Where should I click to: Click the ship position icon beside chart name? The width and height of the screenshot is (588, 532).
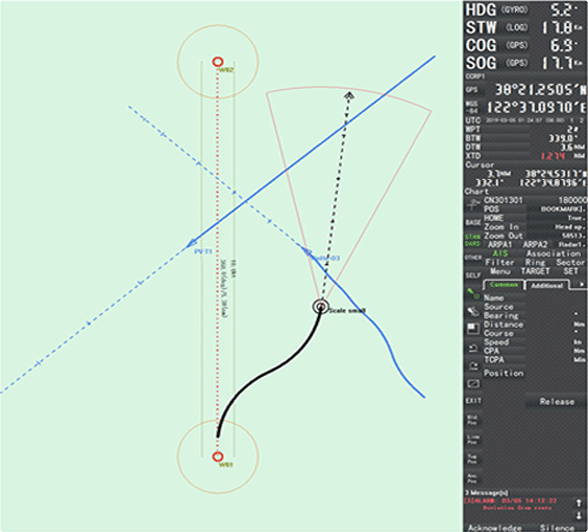coord(473,204)
